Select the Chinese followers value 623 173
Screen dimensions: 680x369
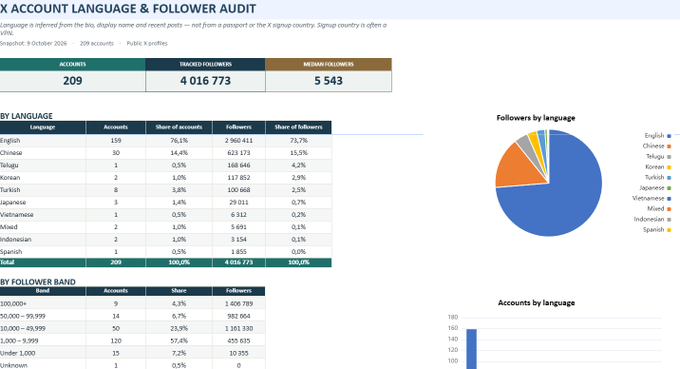239,153
